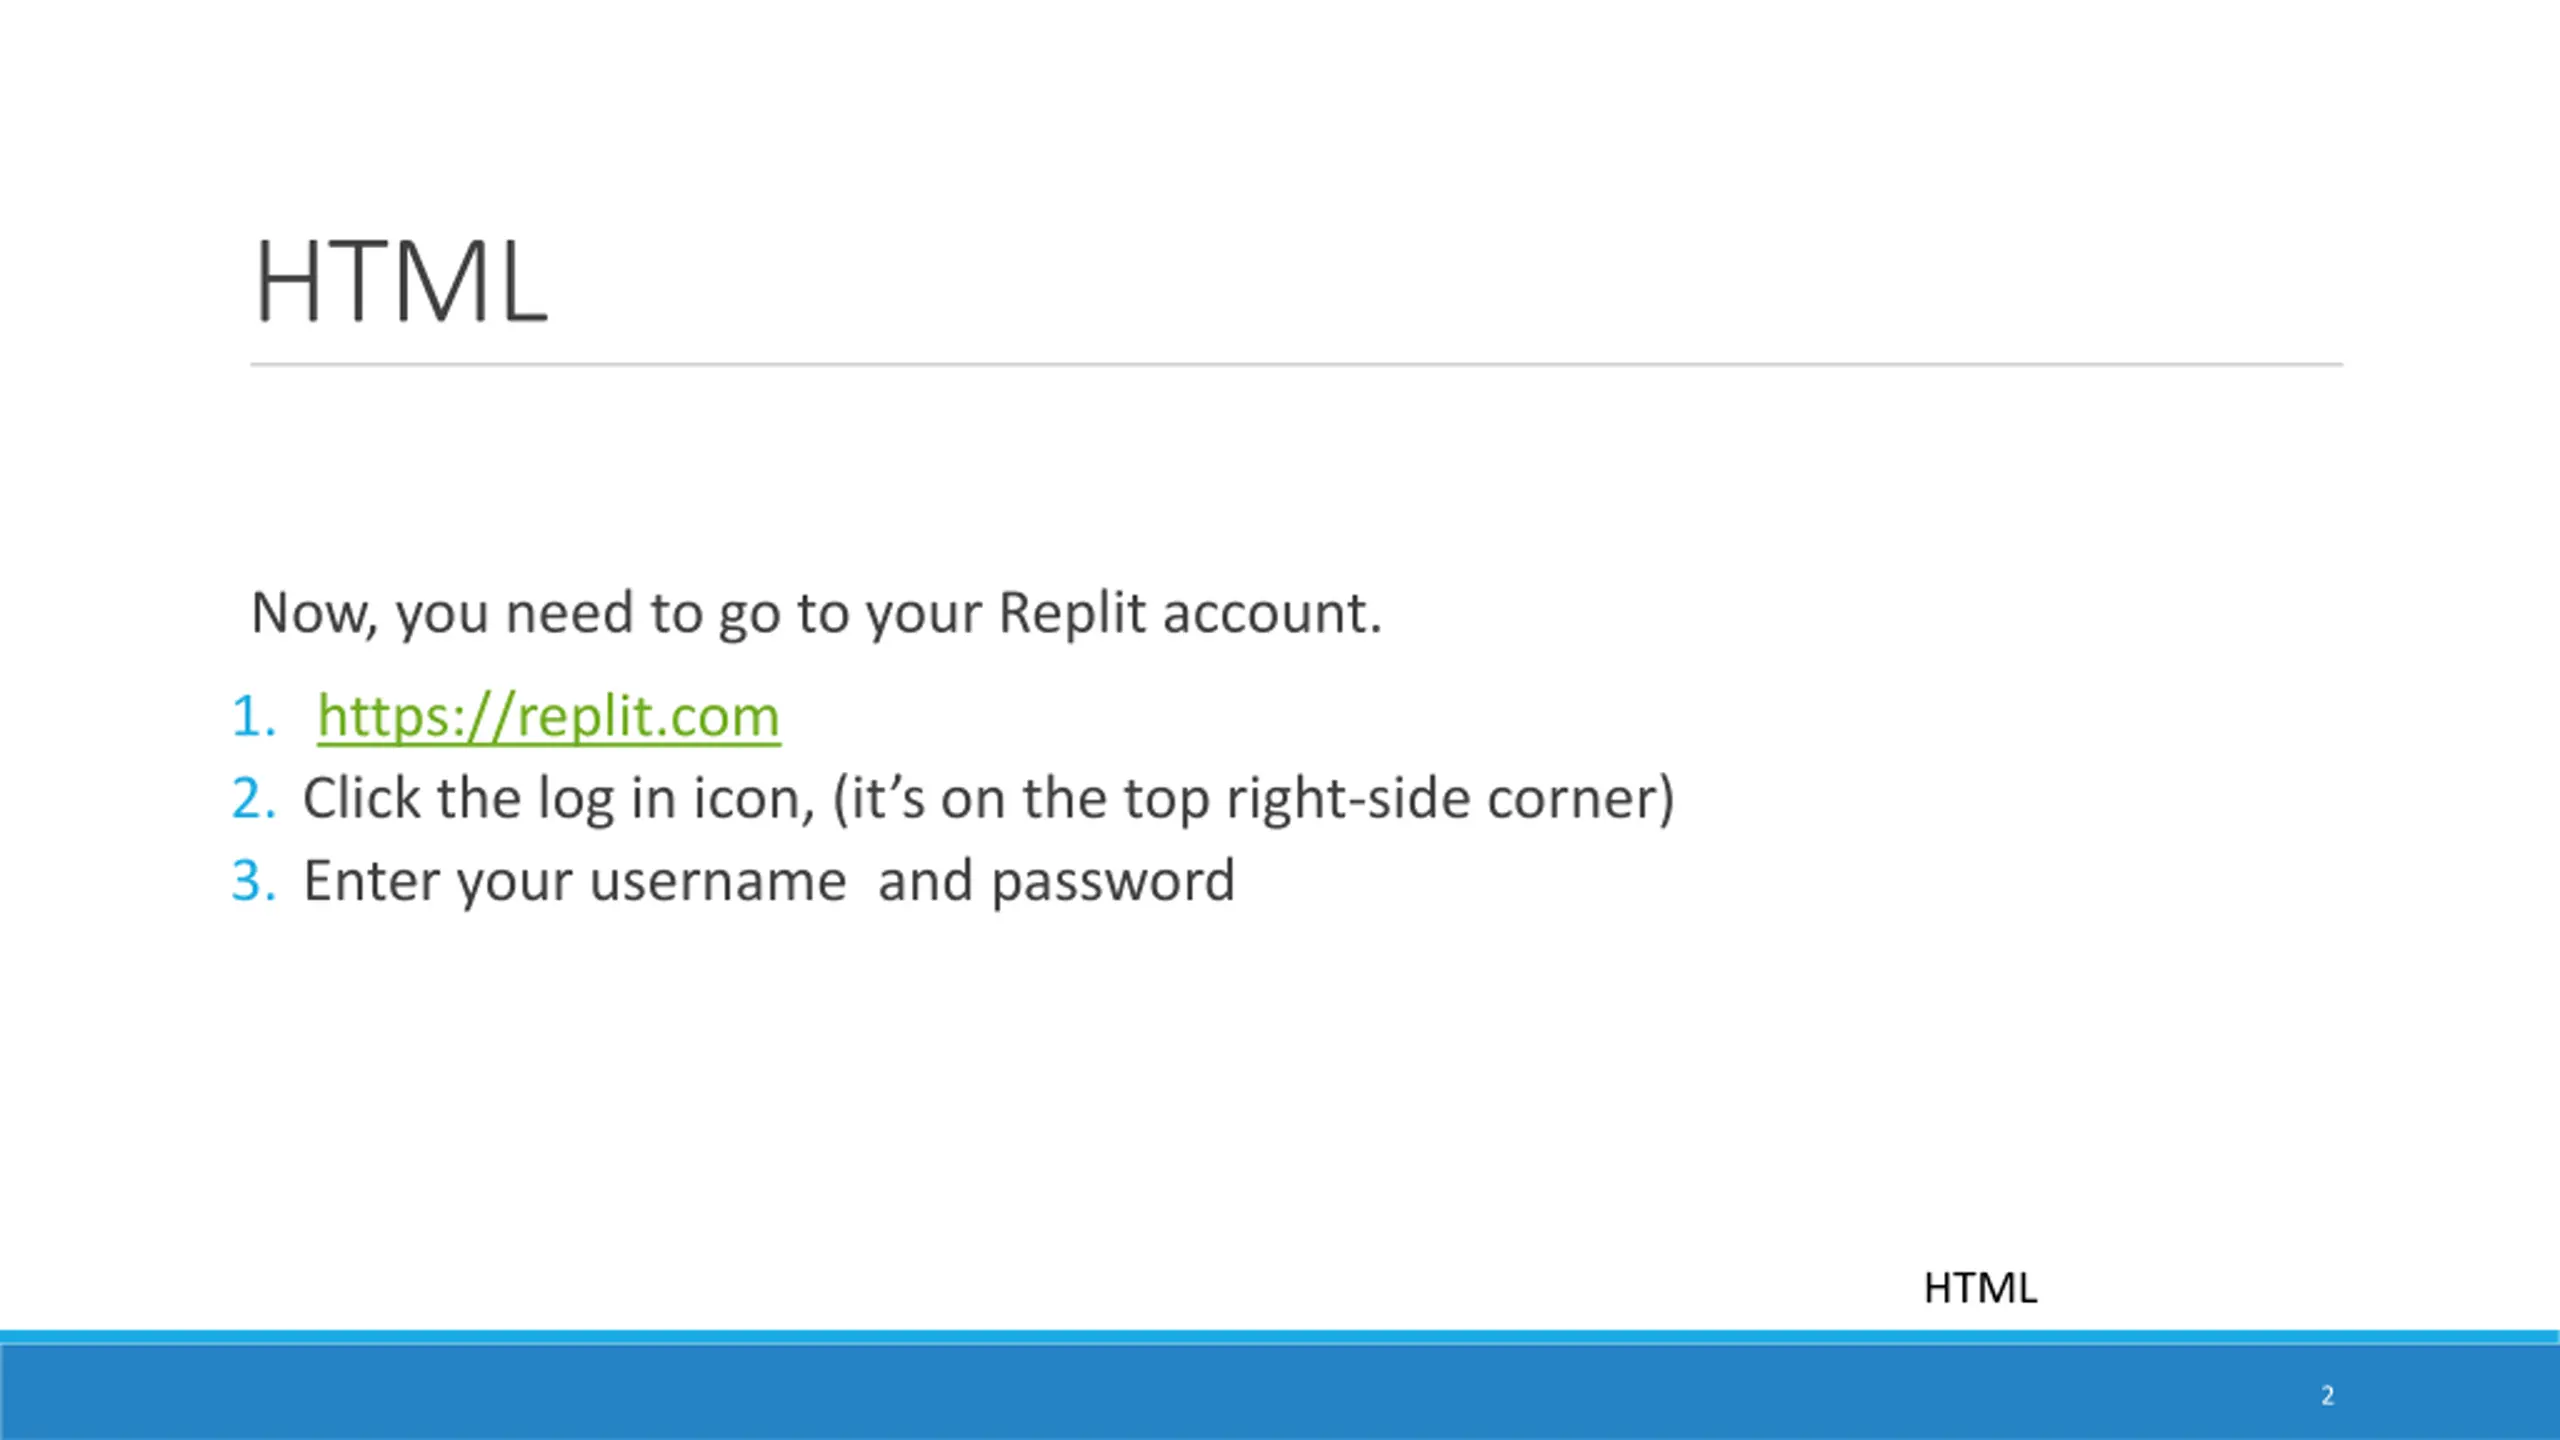Click the word 'username' in step 3
This screenshot has height=1440, width=2560.
[x=718, y=880]
